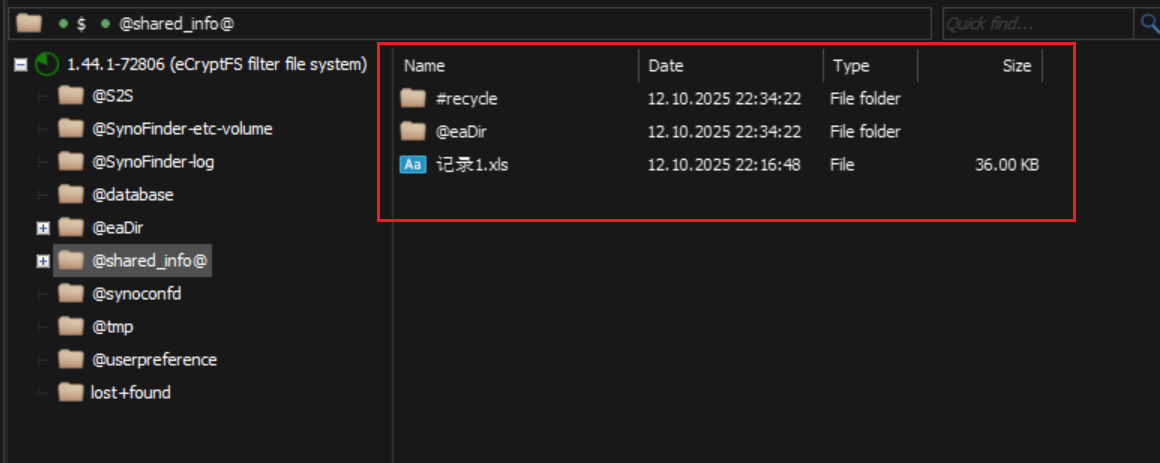The height and width of the screenshot is (463, 1160).
Task: Expand the @eaDir tree node
Action: (x=42, y=228)
